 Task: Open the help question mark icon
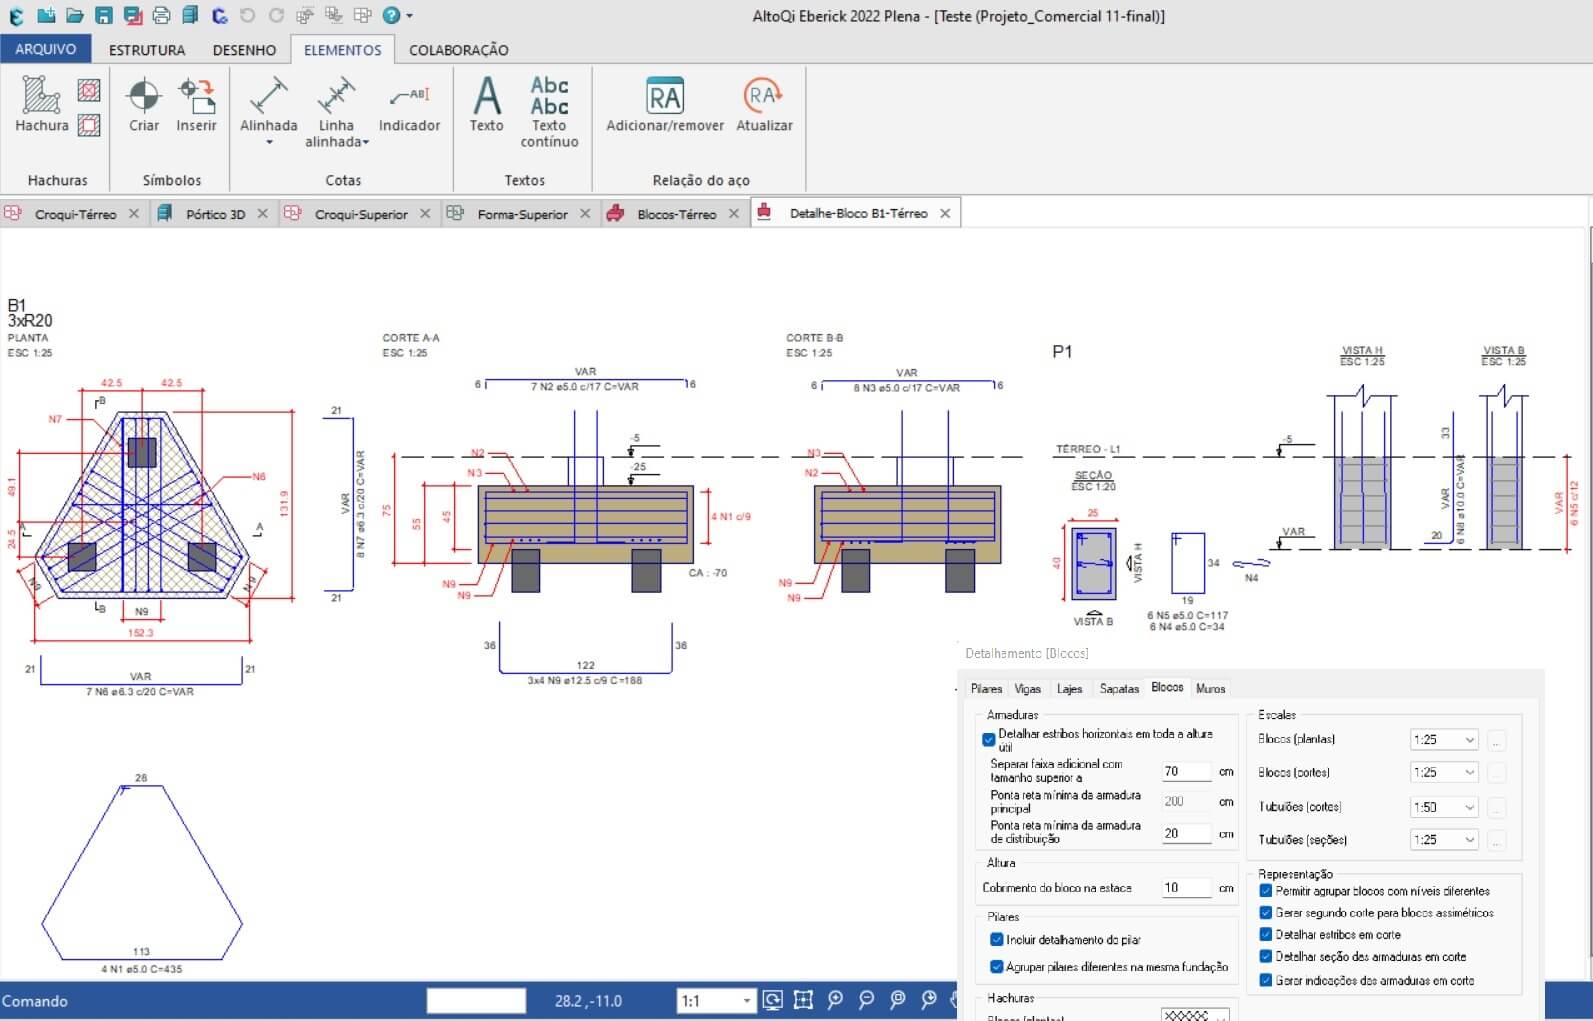[392, 15]
